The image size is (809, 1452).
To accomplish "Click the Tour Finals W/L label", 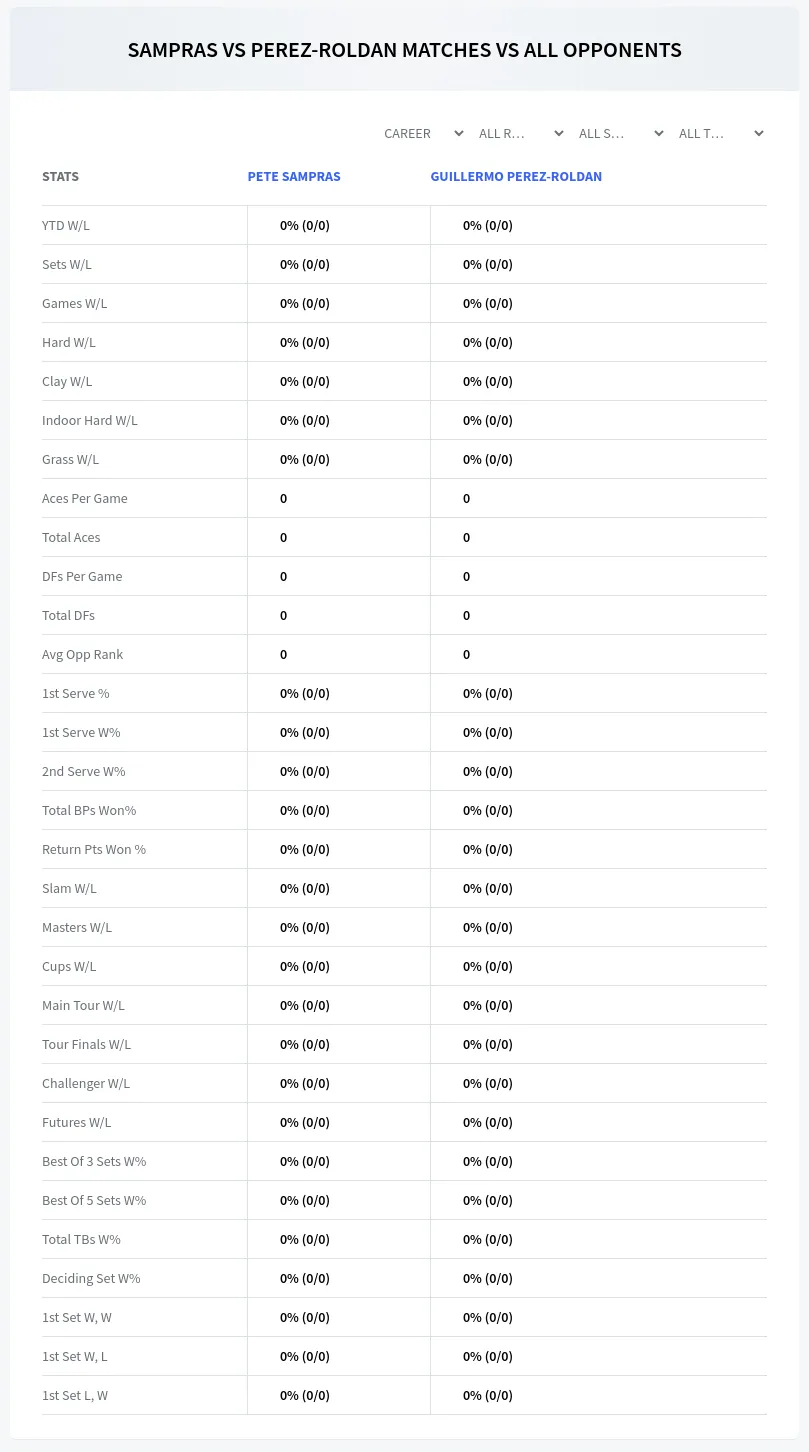I will [x=86, y=1044].
